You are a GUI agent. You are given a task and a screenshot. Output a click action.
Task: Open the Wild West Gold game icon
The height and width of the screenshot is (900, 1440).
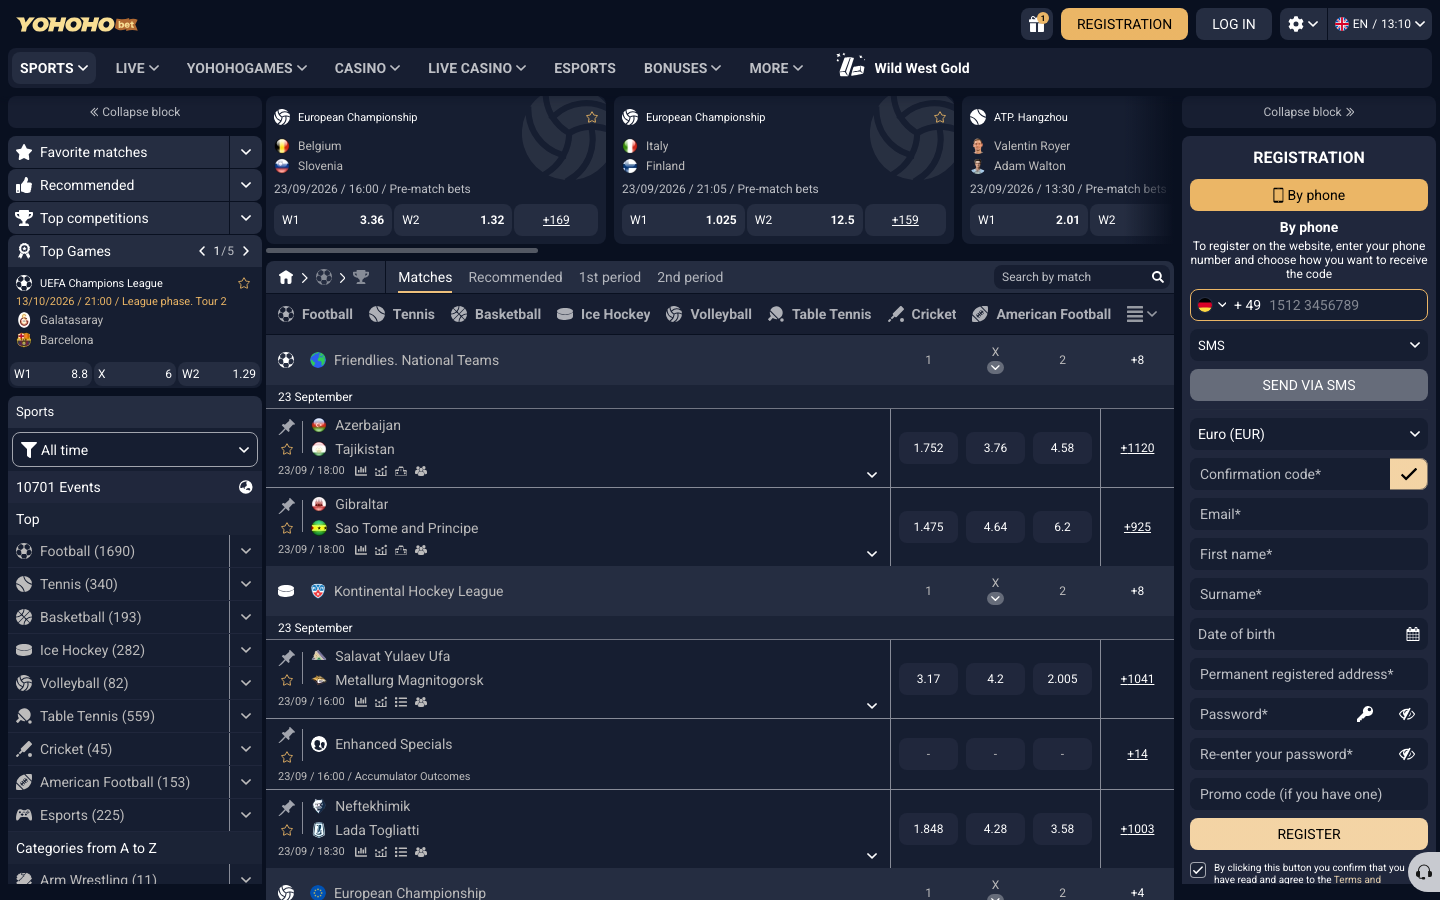tap(850, 66)
